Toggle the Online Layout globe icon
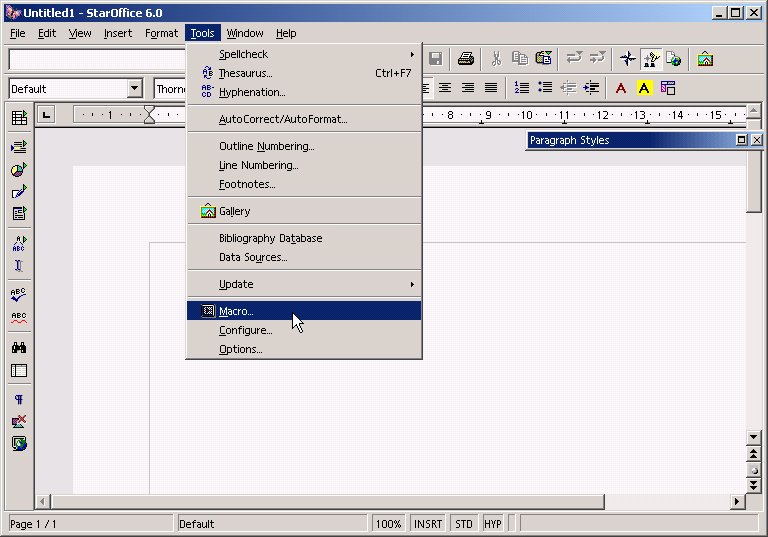 pyautogui.click(x=19, y=443)
